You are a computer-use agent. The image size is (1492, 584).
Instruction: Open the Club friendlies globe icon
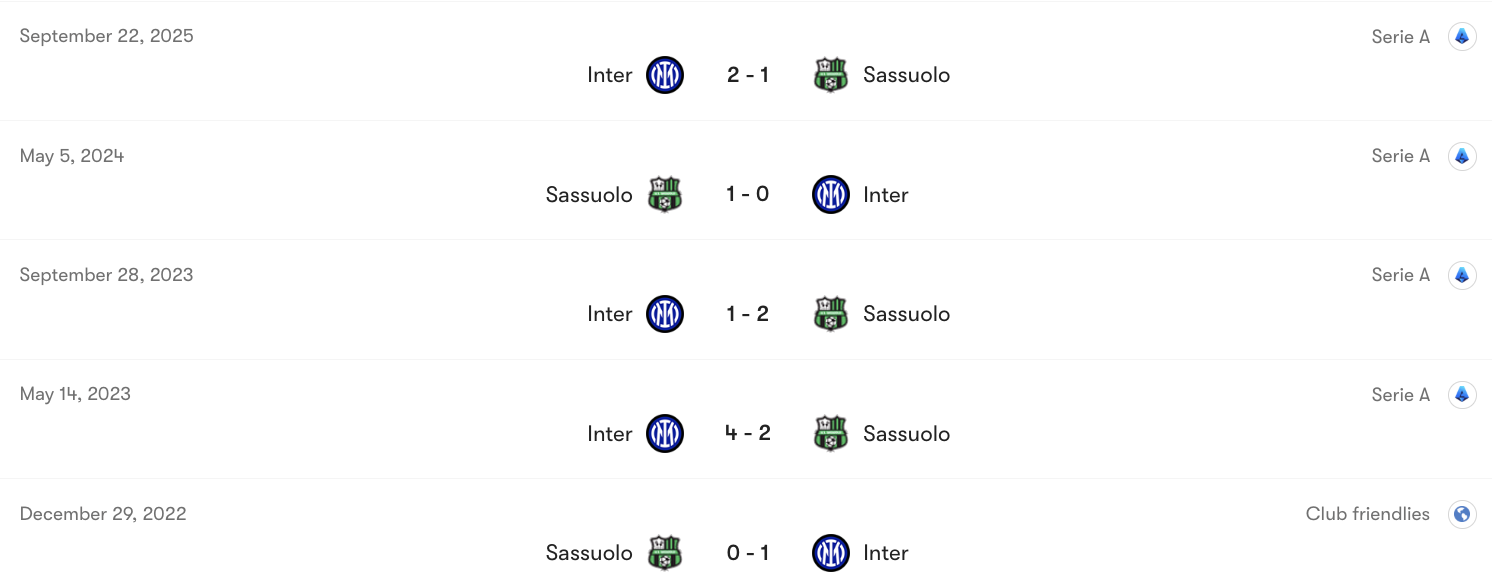(1461, 514)
